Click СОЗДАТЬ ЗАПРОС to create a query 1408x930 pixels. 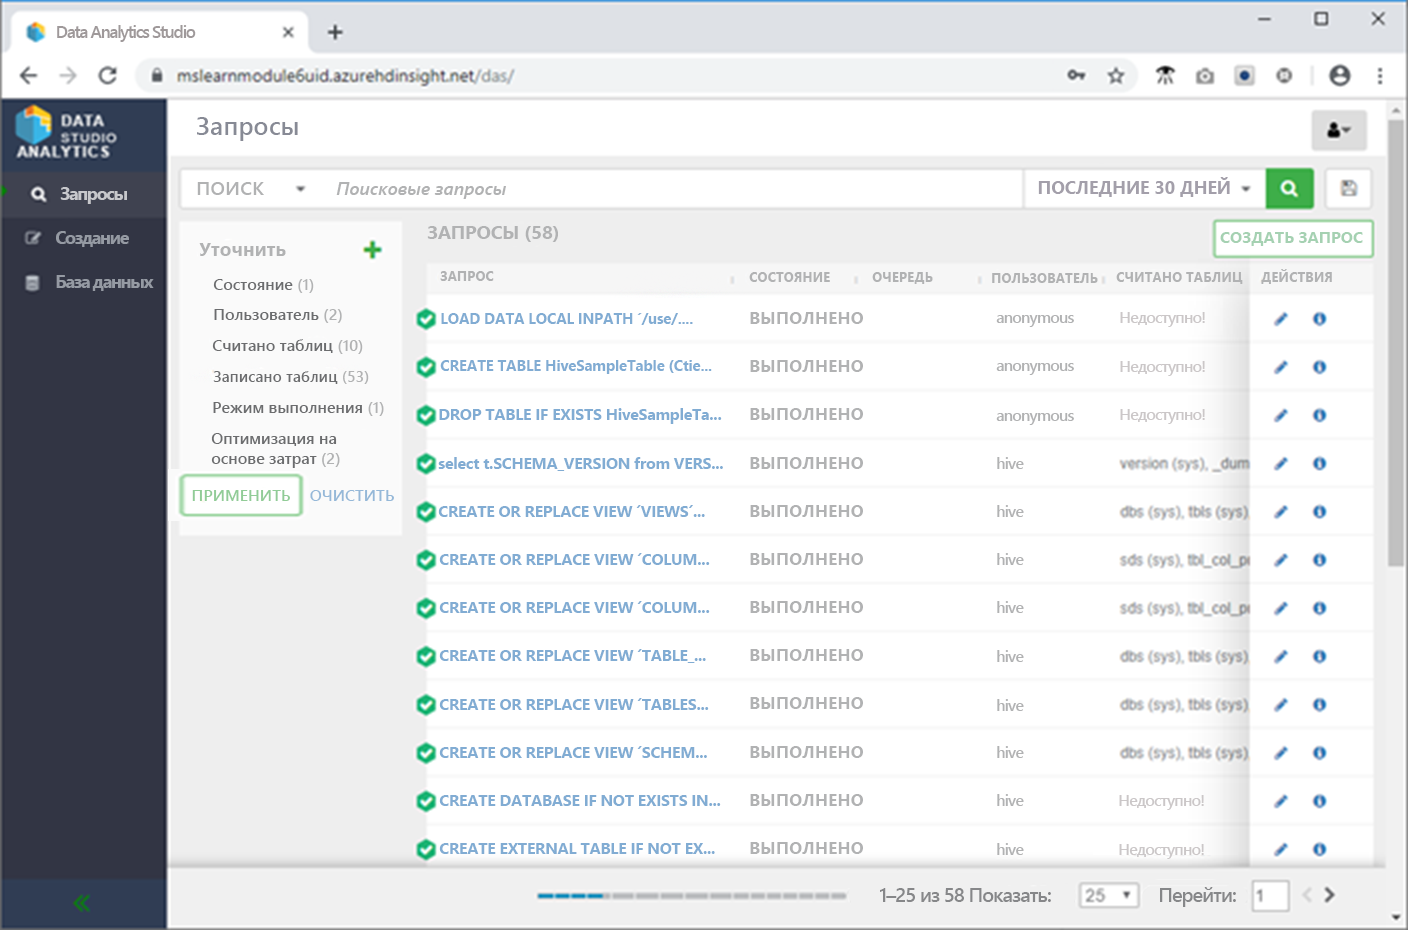tap(1293, 240)
